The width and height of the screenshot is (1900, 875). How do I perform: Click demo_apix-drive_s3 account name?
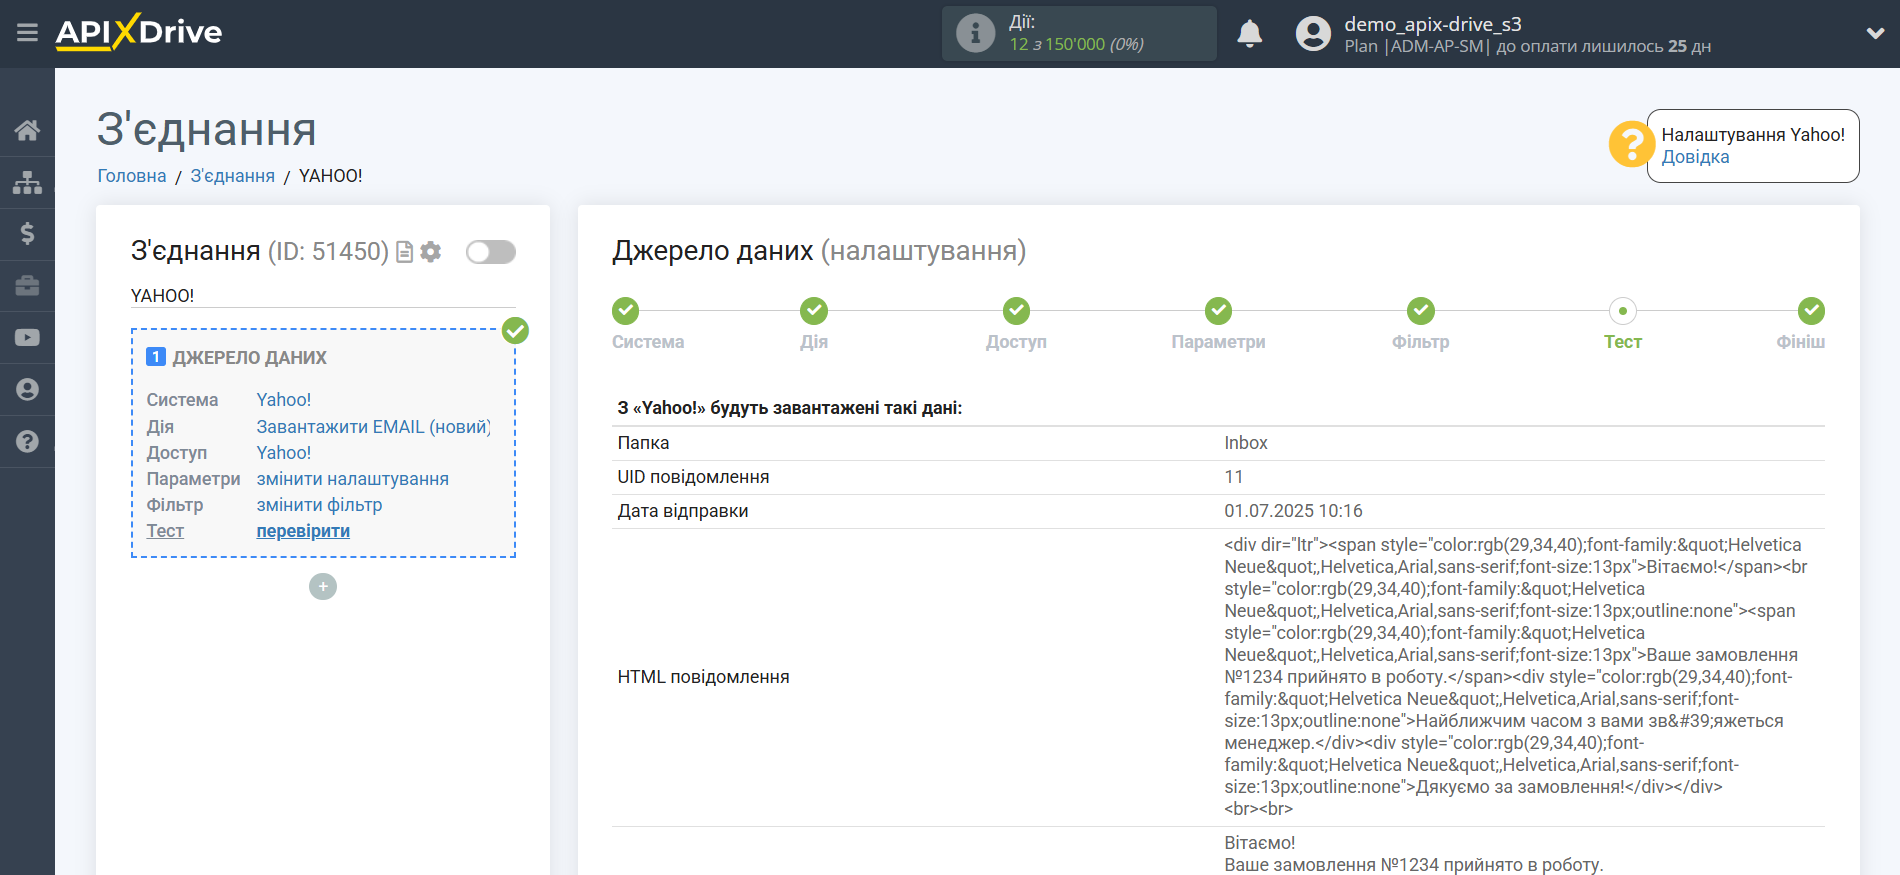coord(1432,24)
